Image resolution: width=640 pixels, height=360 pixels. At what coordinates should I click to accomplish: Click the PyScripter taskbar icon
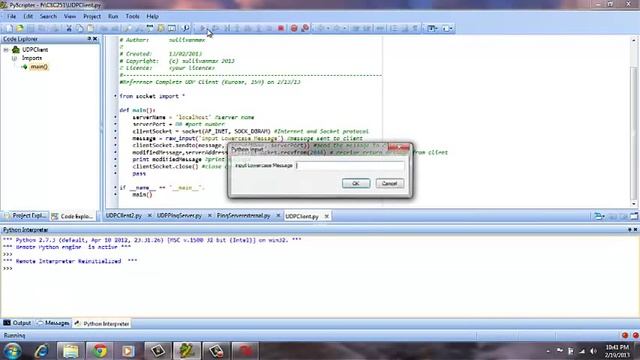point(187,351)
